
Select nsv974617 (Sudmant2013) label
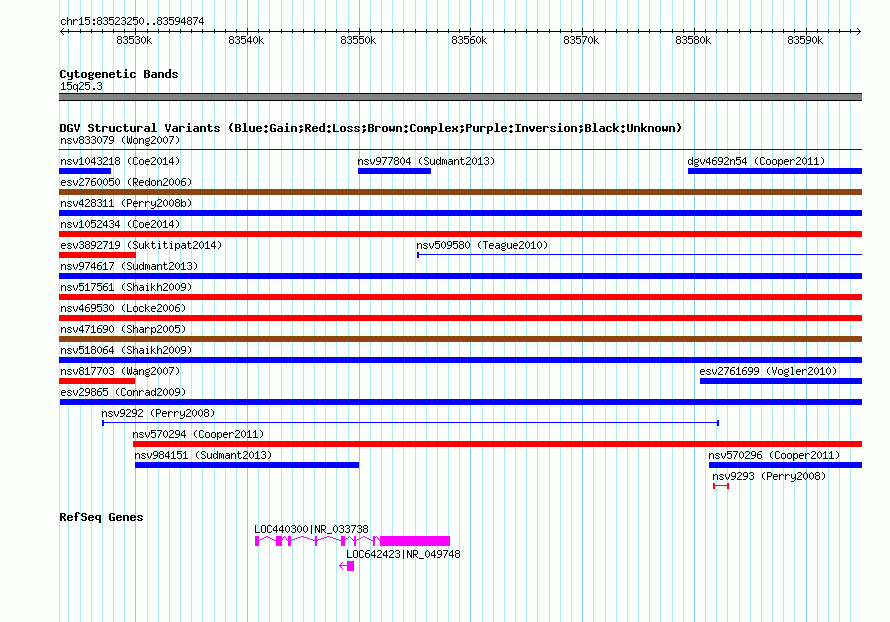pyautogui.click(x=129, y=266)
